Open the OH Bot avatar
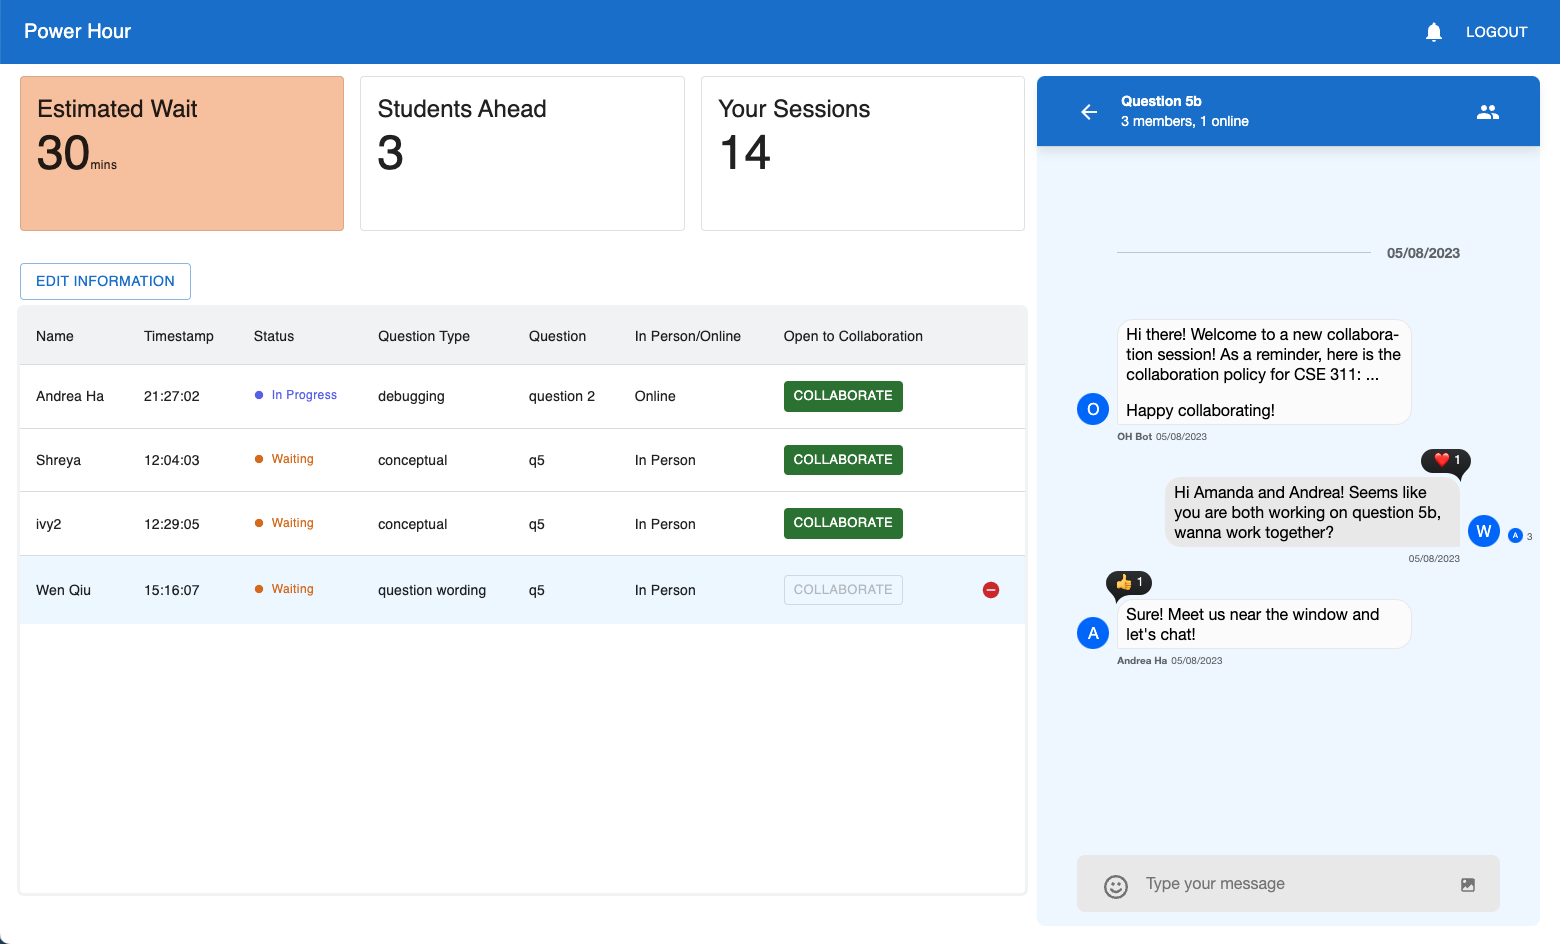 click(1092, 409)
